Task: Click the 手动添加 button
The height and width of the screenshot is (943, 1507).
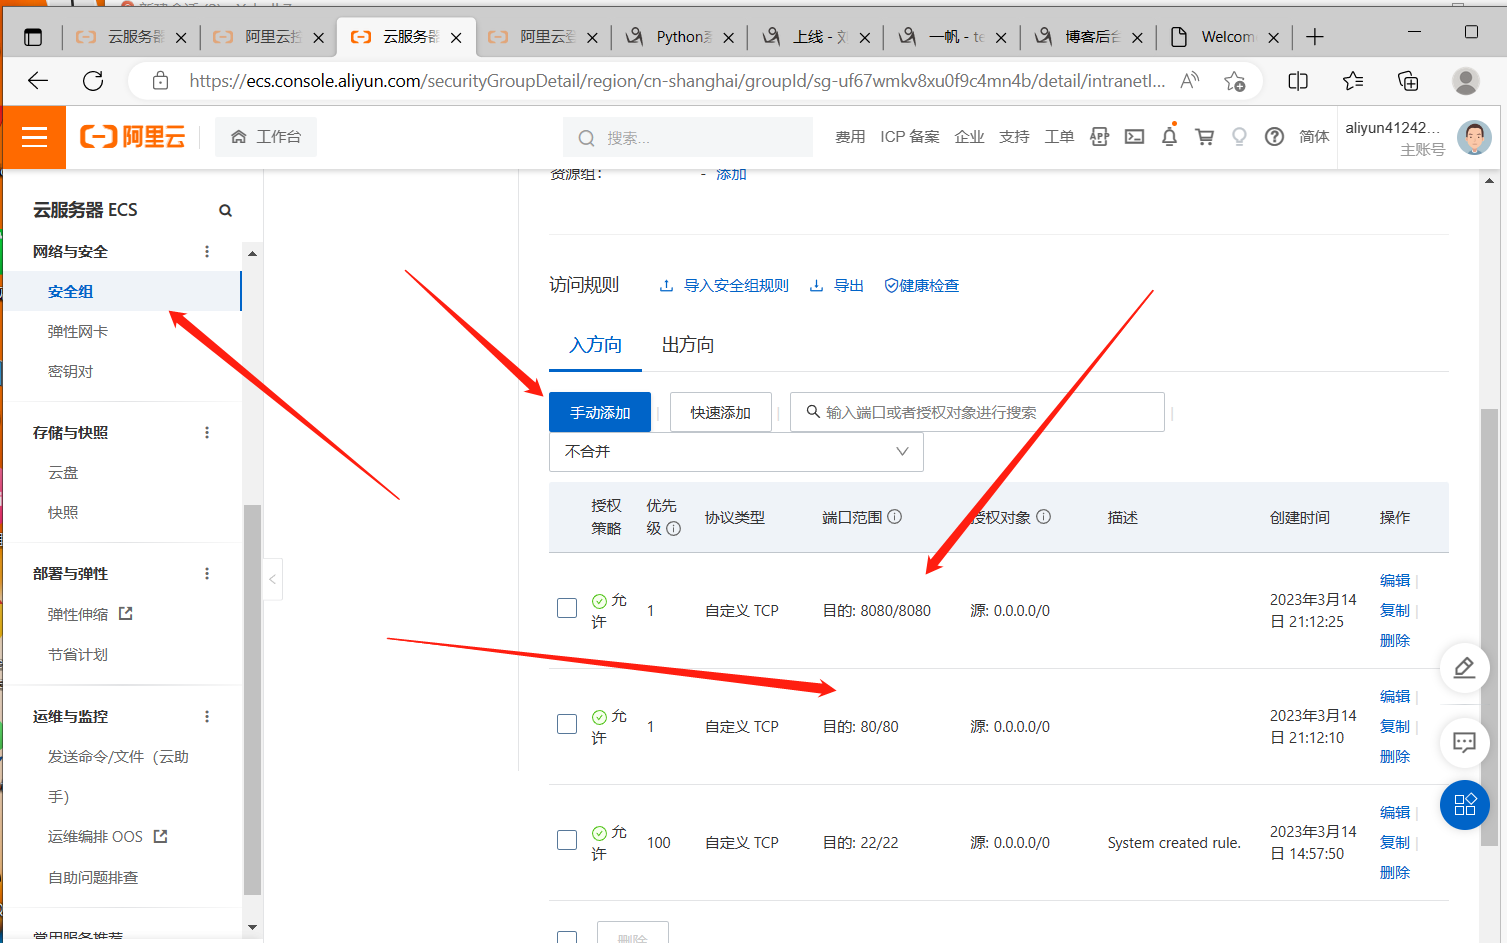Action: pos(600,412)
